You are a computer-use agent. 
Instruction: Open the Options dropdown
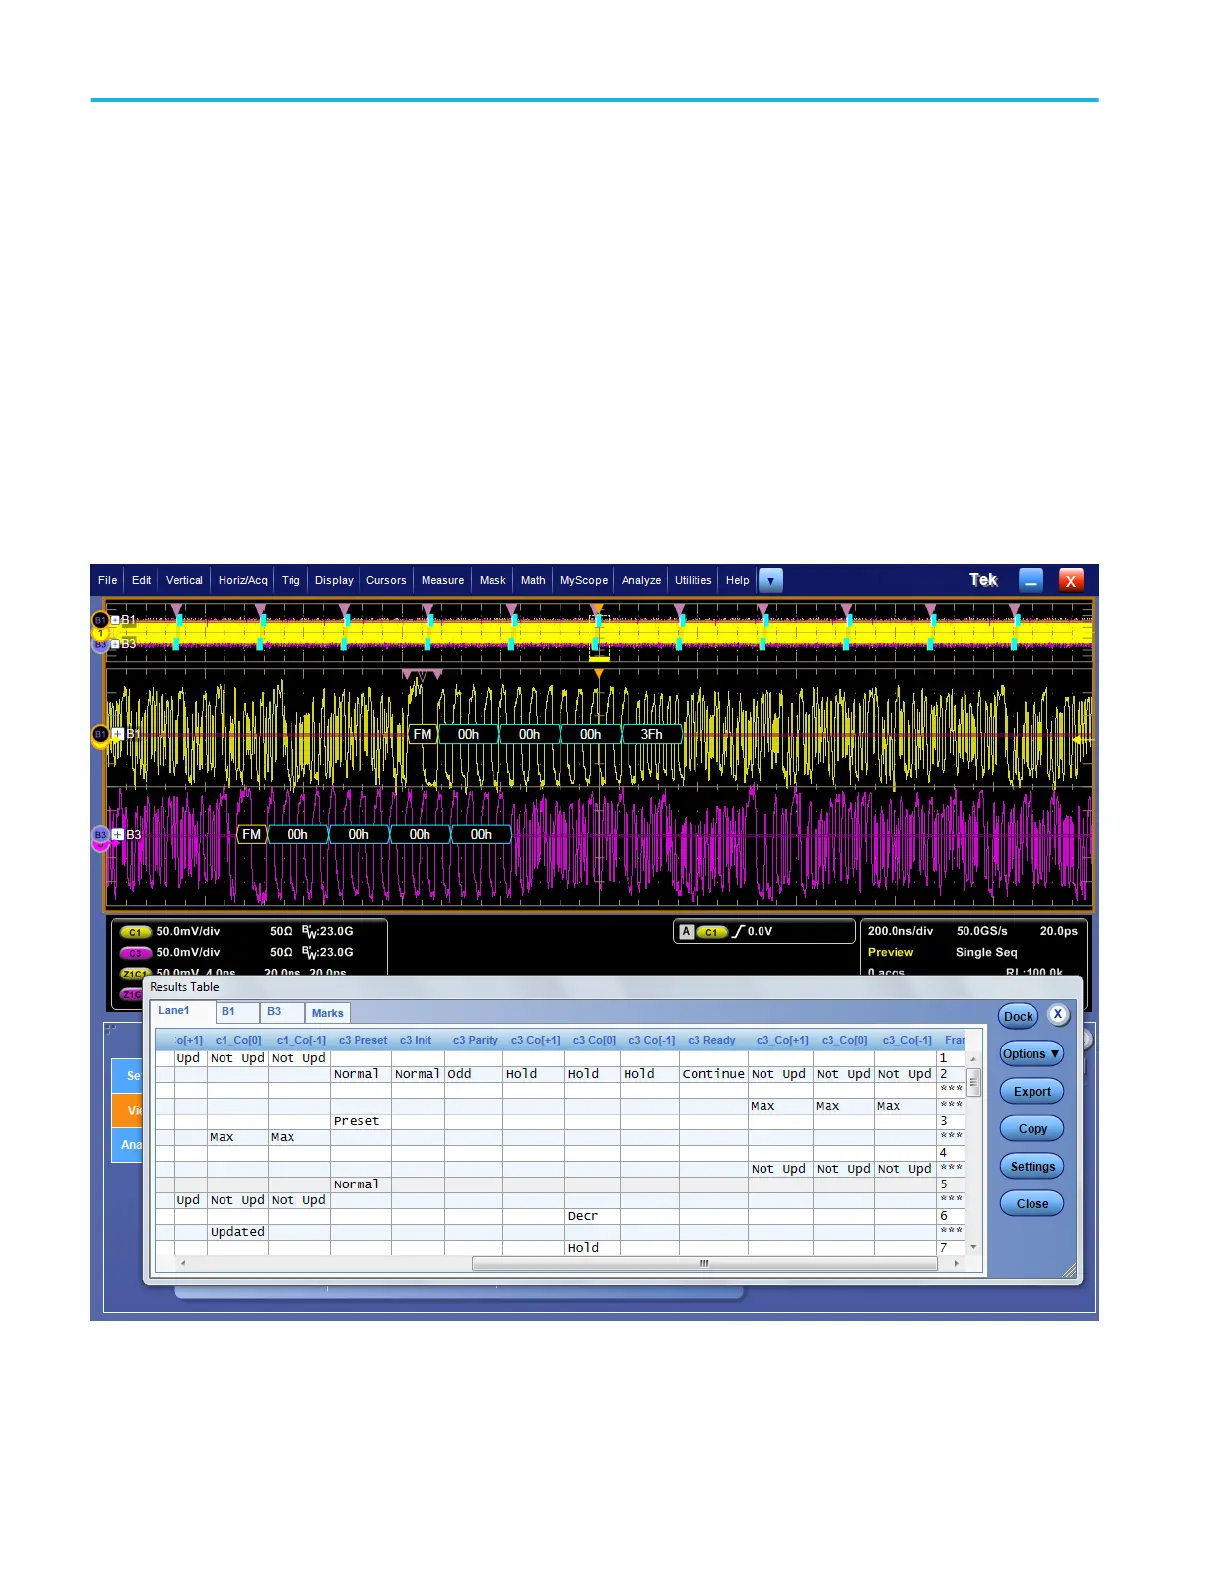tap(1032, 1054)
